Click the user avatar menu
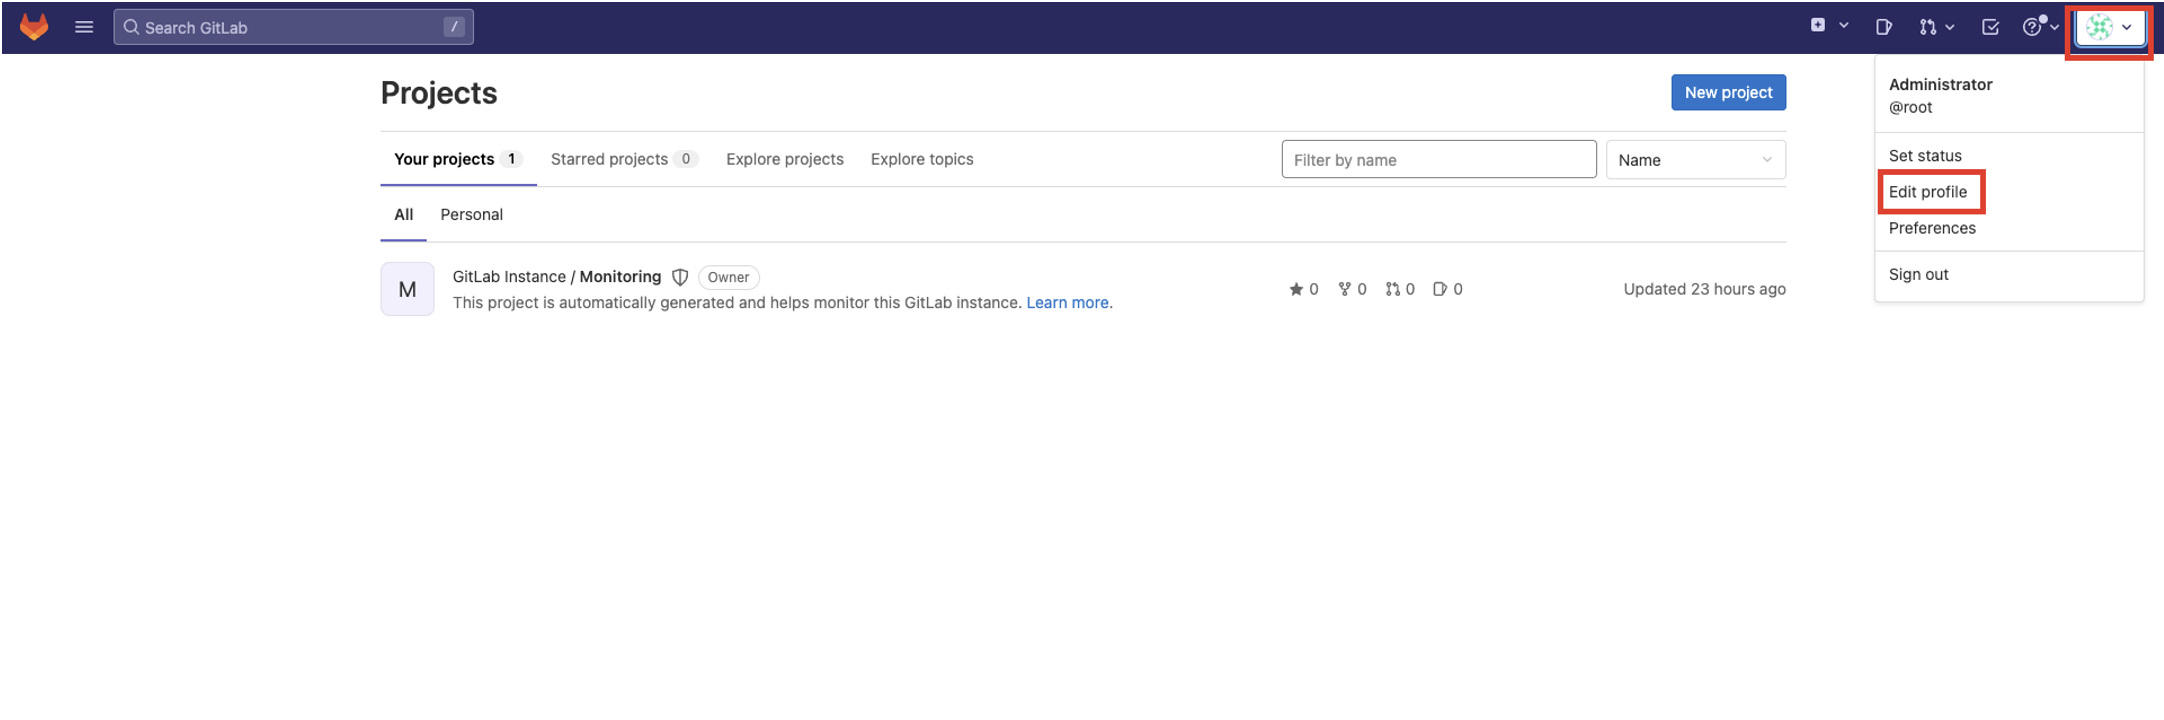Viewport: 2164px width, 720px height. pos(2109,28)
